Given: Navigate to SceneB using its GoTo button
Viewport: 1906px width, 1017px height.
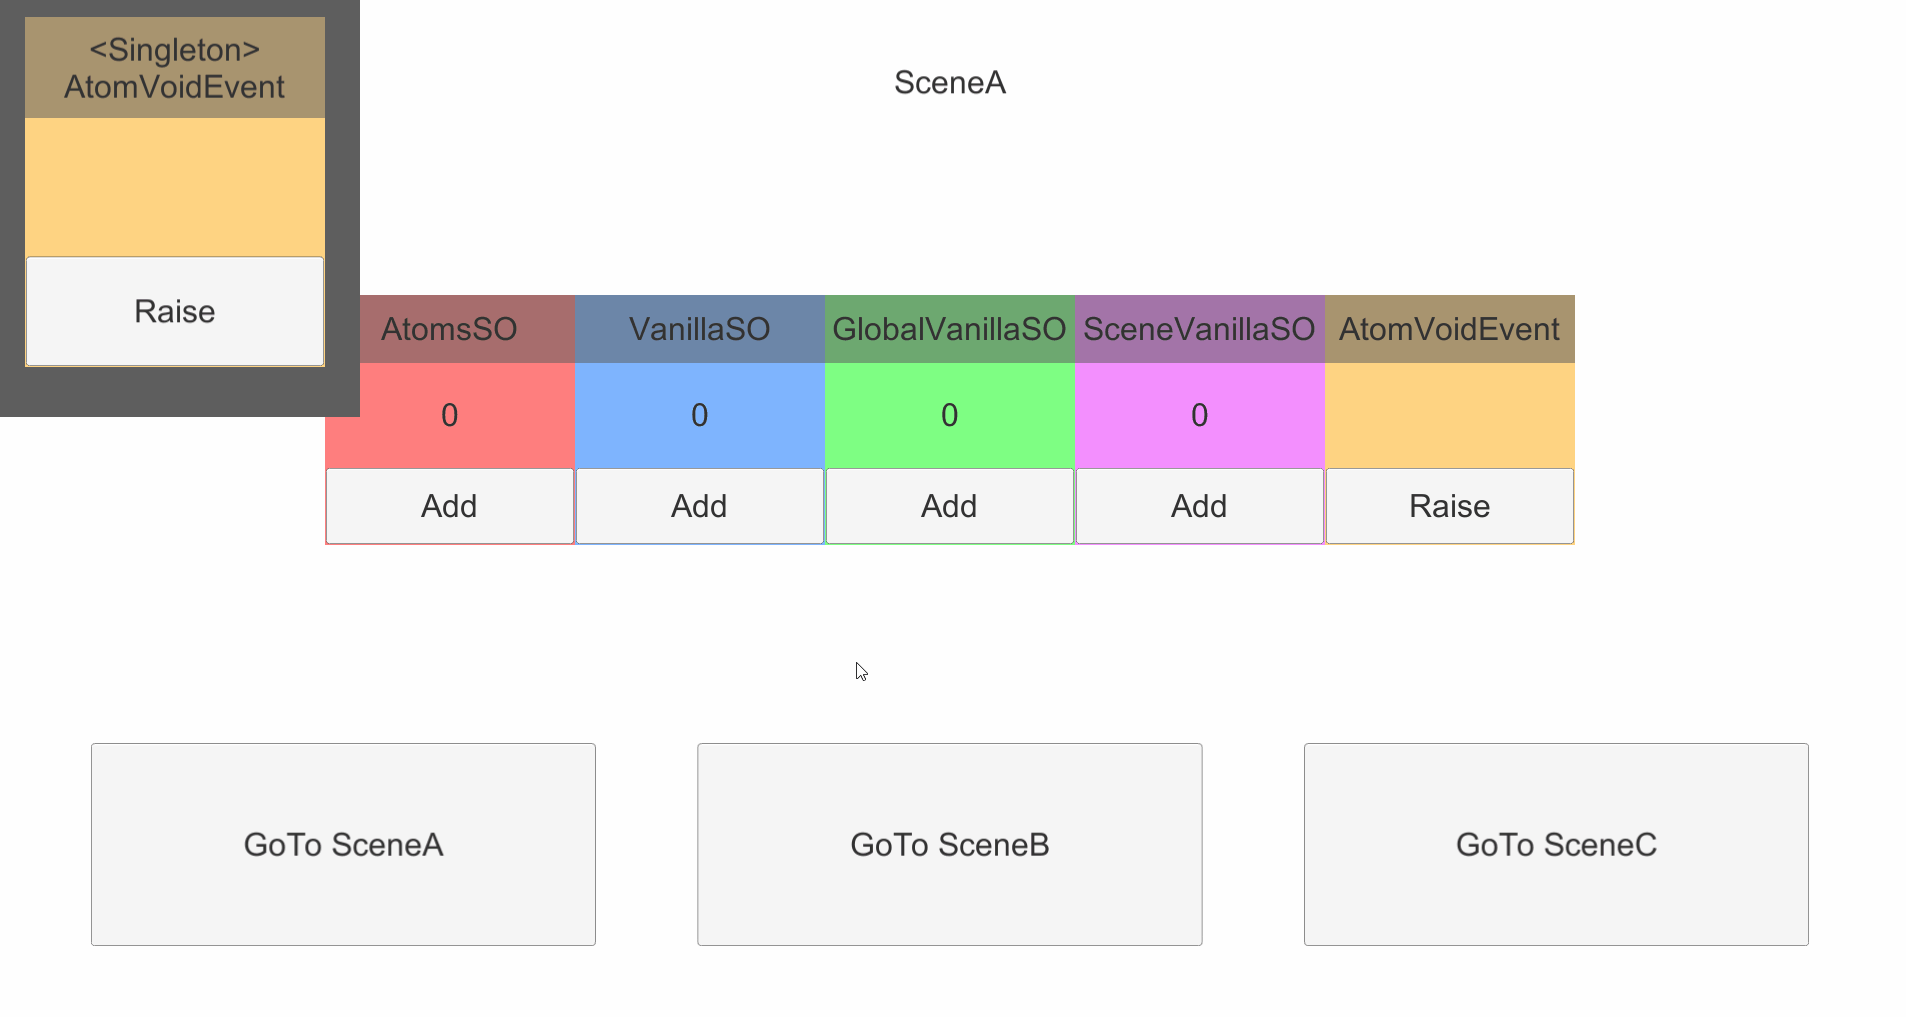Looking at the screenshot, I should pyautogui.click(x=949, y=845).
